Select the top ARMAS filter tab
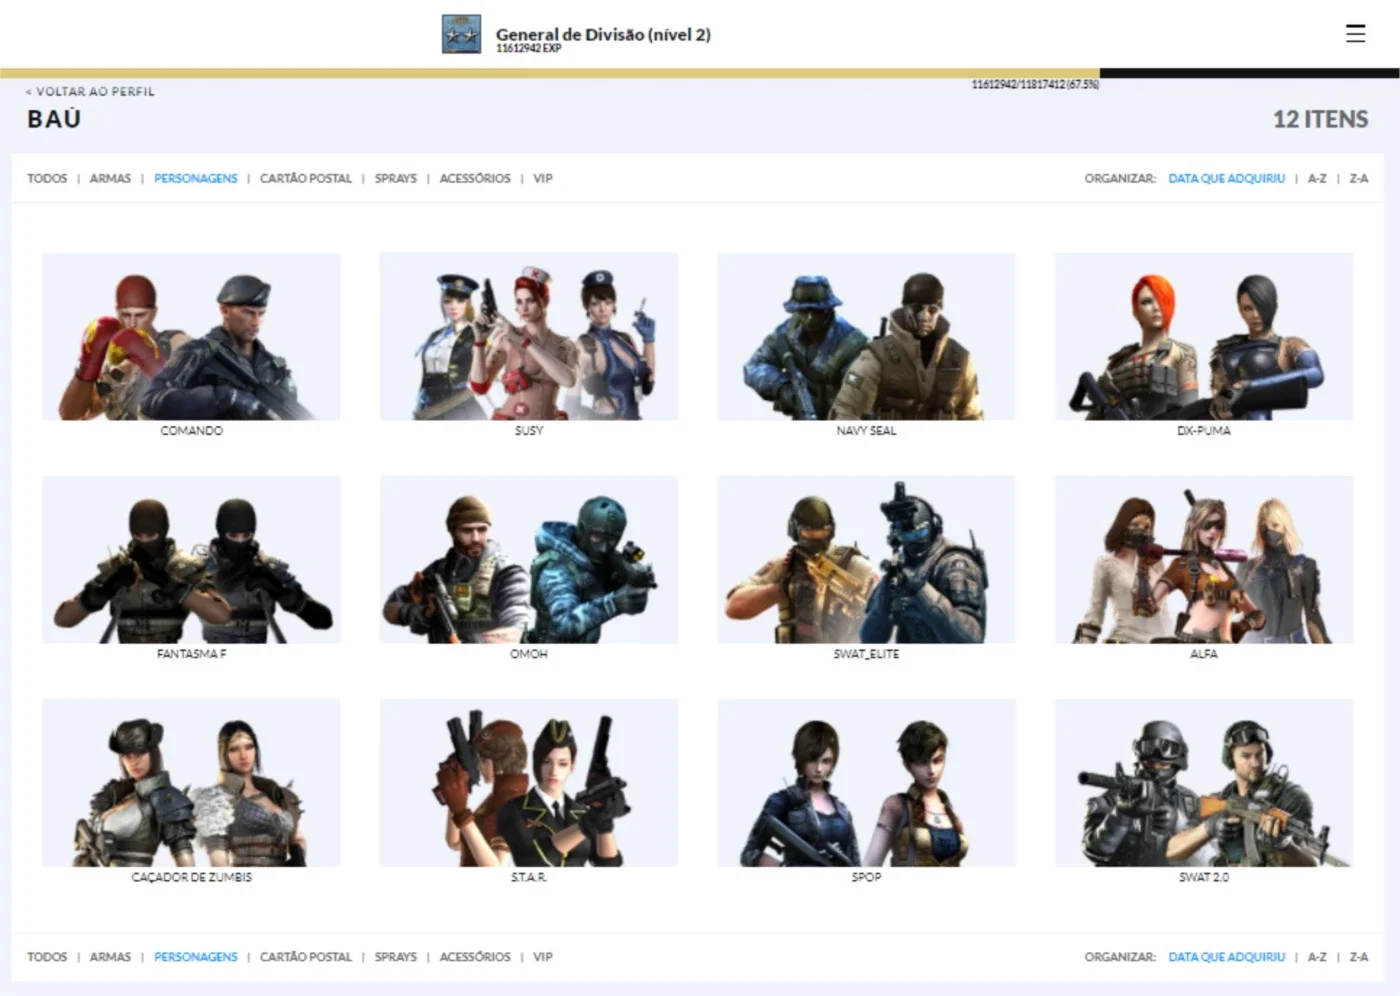The width and height of the screenshot is (1400, 996). point(110,178)
